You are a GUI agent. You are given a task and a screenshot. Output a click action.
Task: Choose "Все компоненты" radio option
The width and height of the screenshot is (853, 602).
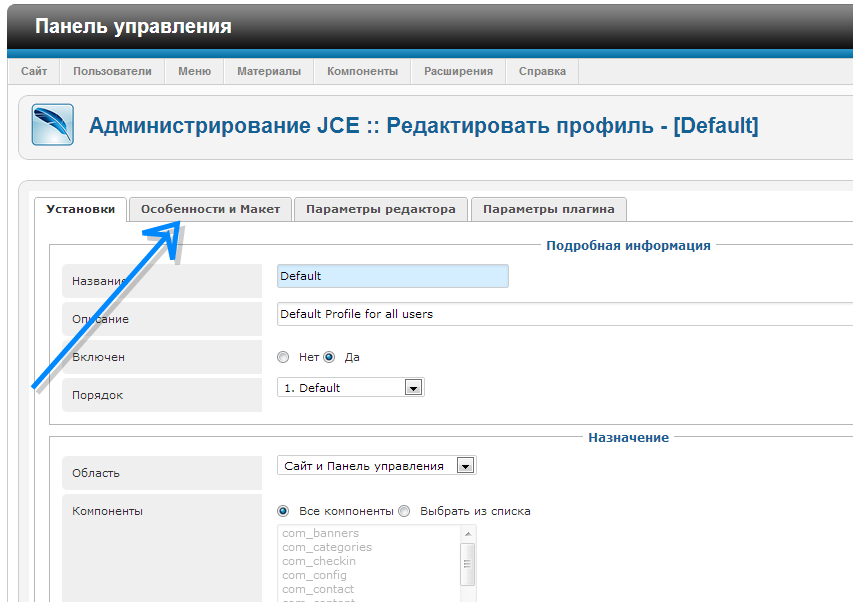(x=284, y=511)
